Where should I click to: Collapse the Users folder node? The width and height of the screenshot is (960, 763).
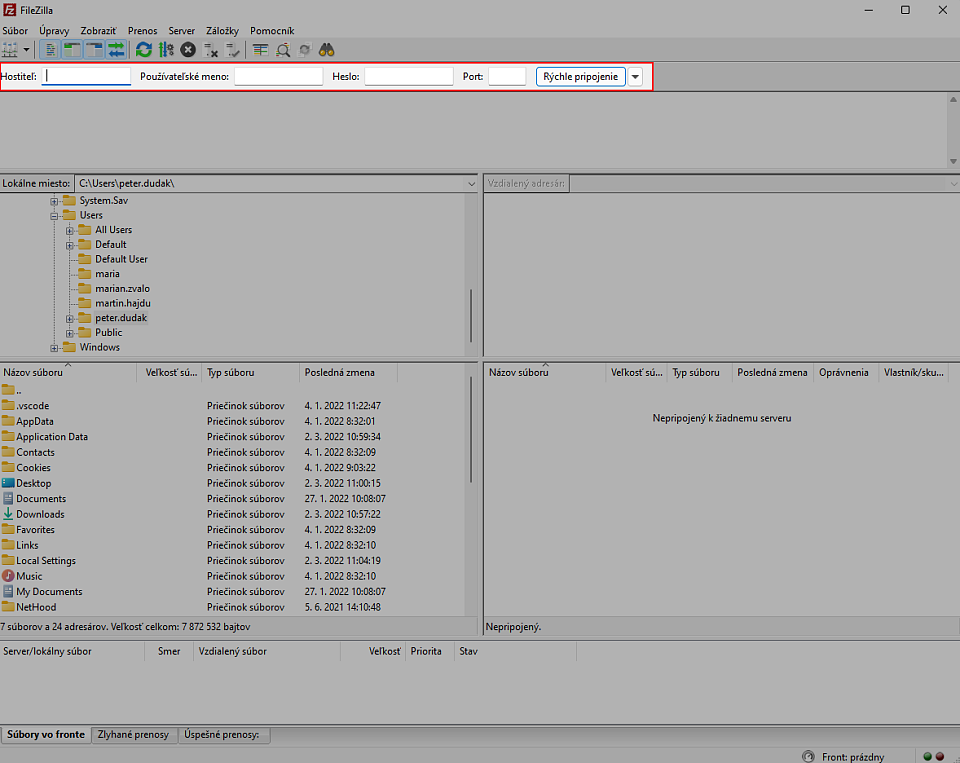click(x=54, y=216)
